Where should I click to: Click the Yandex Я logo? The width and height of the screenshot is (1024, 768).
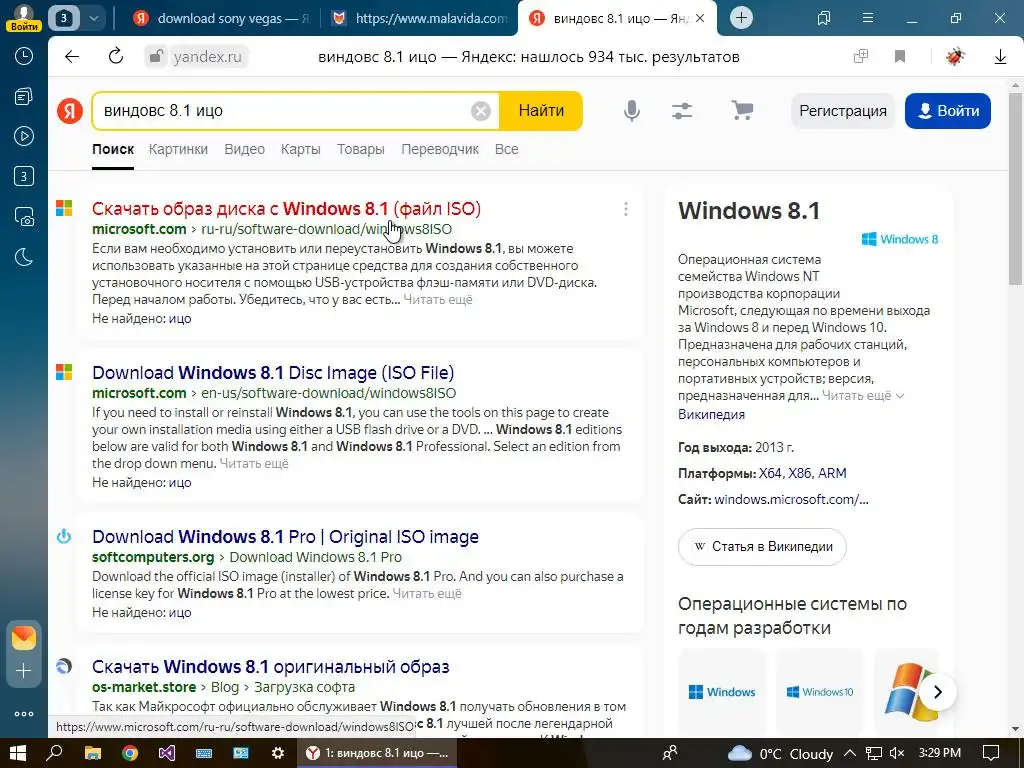pyautogui.click(x=70, y=111)
